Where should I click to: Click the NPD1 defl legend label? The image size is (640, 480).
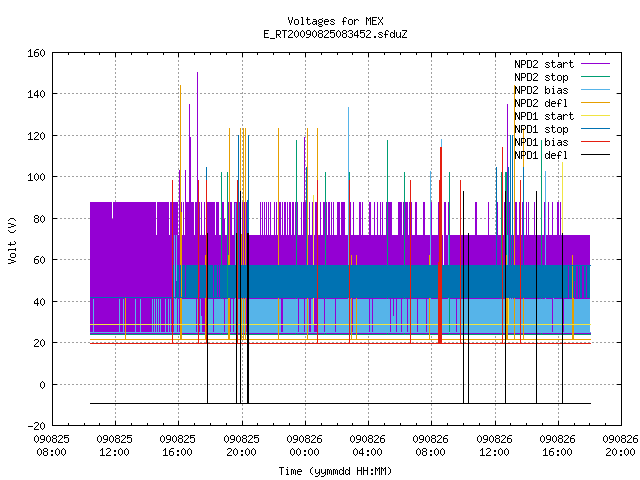coord(541,156)
